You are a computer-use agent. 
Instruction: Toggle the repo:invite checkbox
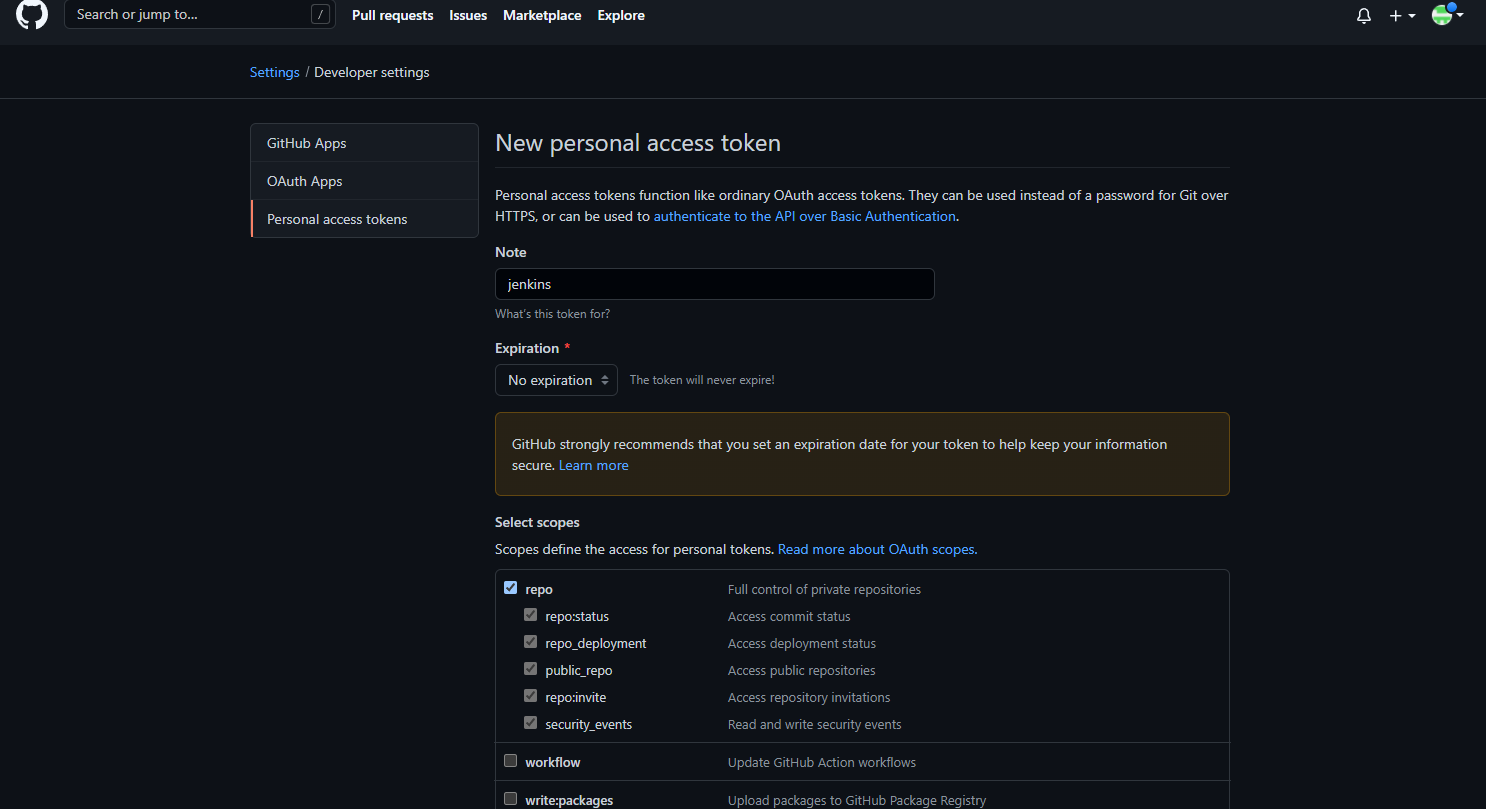[531, 696]
